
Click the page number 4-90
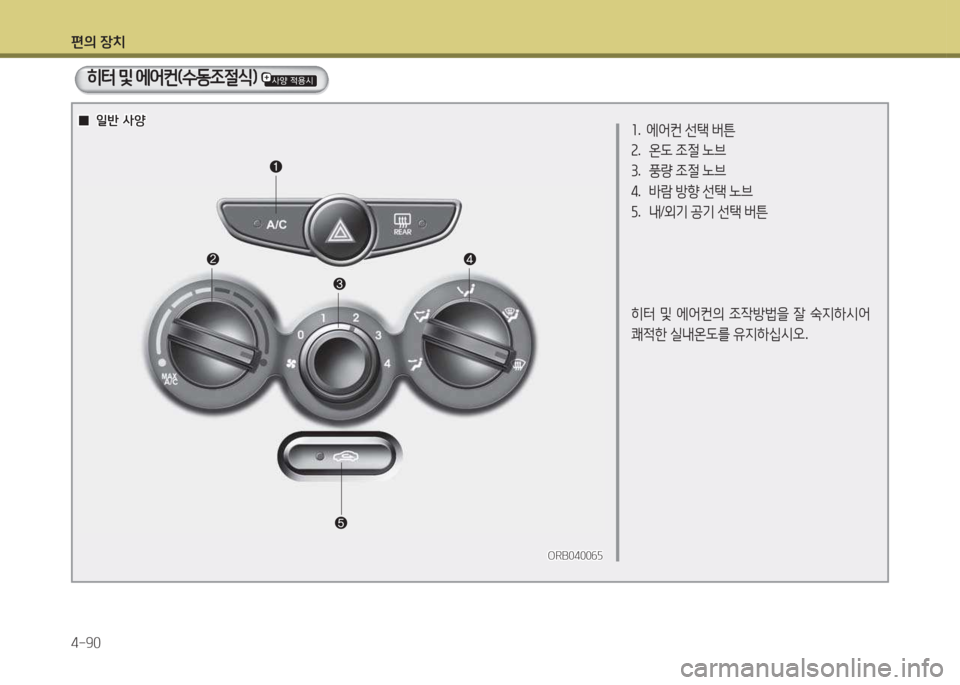[x=86, y=643]
